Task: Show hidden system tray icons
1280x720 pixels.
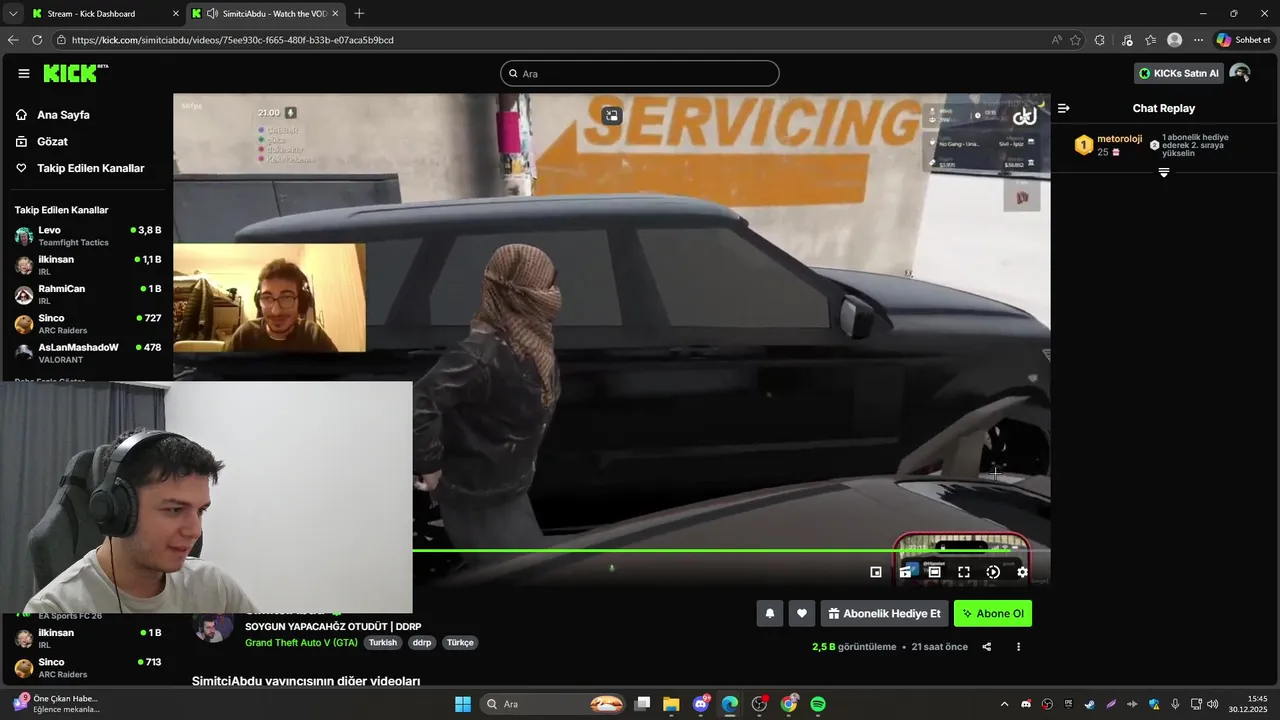Action: [x=1004, y=704]
